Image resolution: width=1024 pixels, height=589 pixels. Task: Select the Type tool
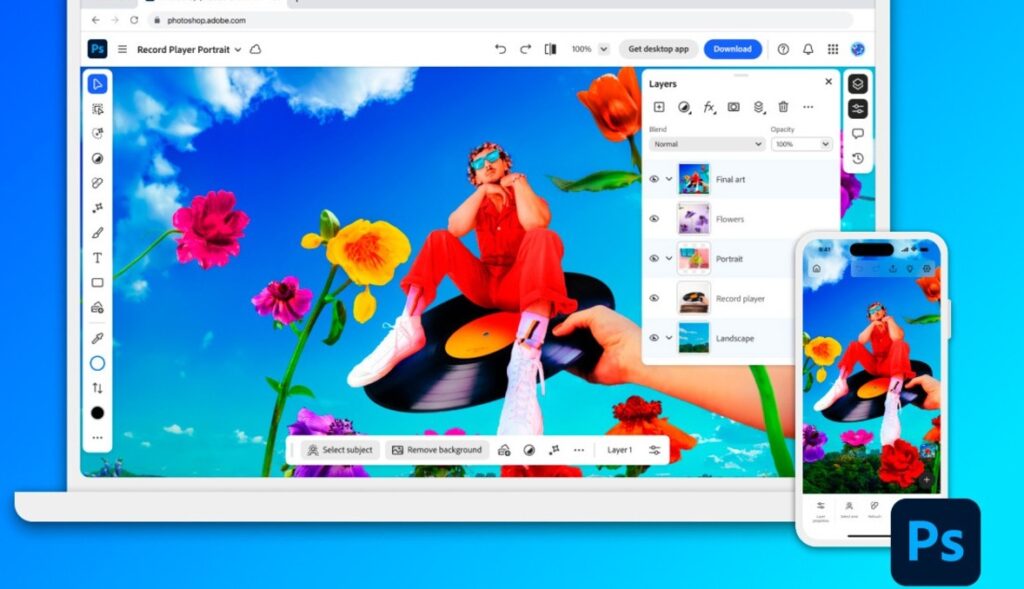point(96,257)
